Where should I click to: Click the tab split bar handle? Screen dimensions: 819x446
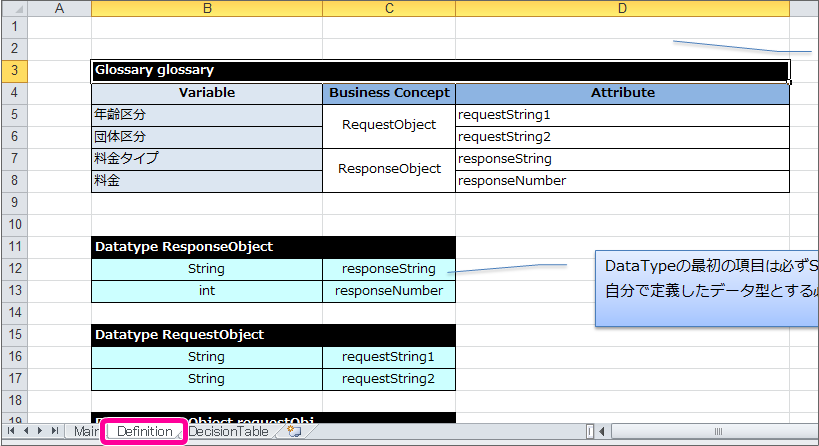(591, 431)
